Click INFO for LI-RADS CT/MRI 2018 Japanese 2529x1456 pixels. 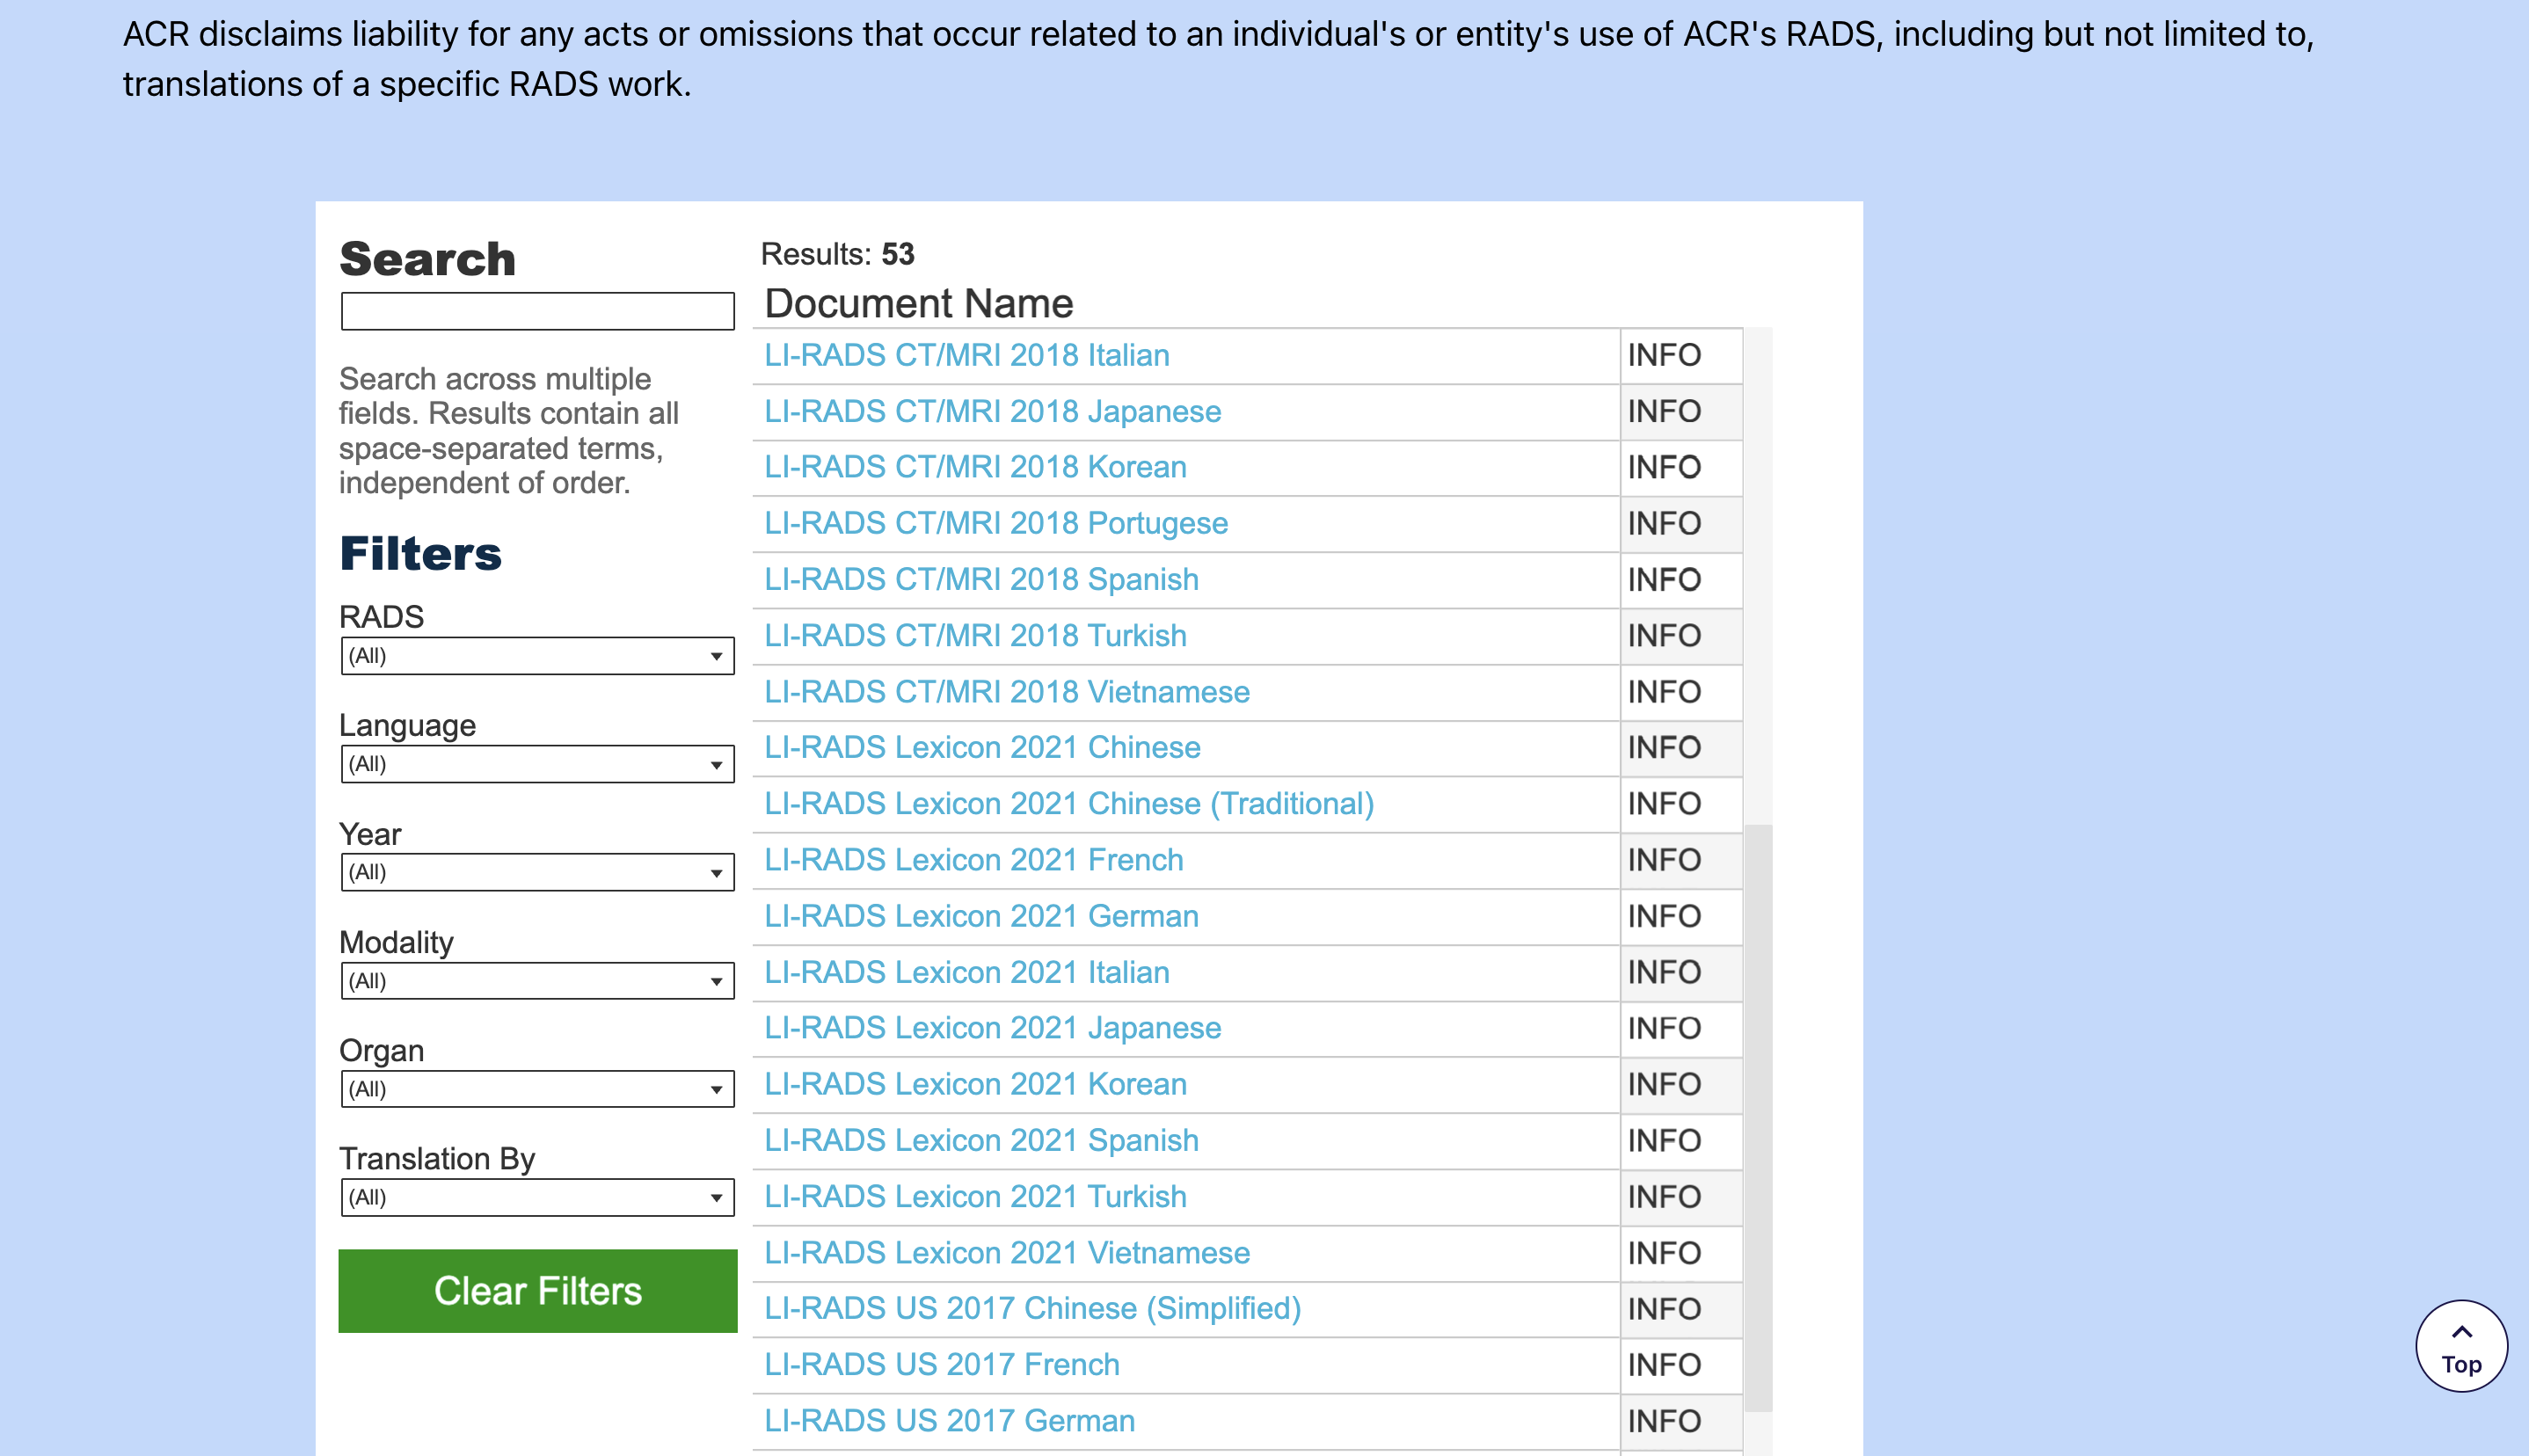pos(1664,411)
